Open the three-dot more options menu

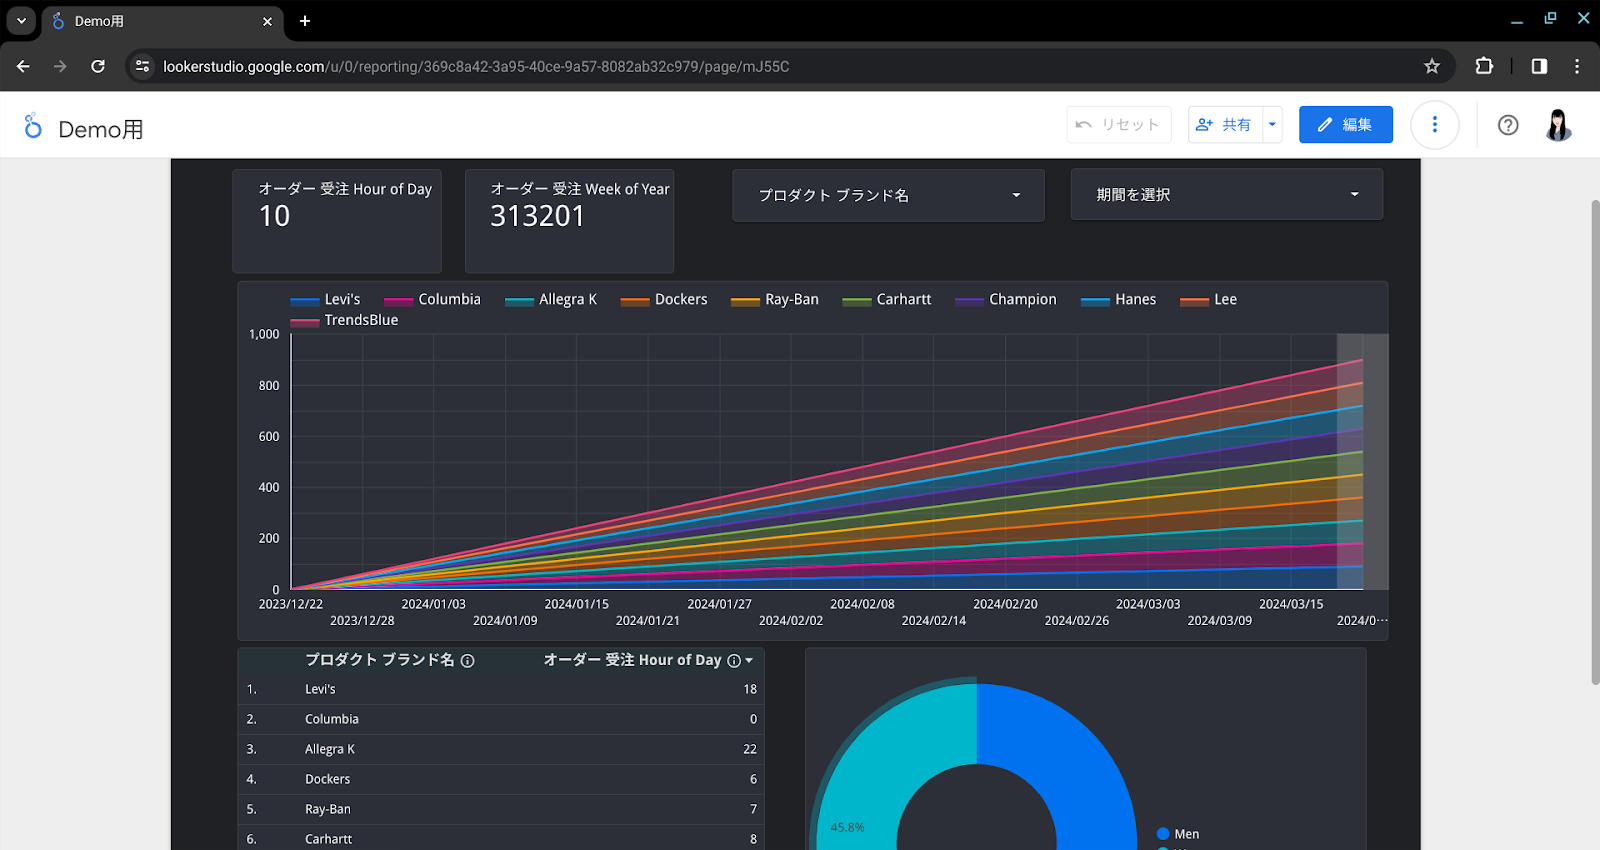coord(1434,125)
